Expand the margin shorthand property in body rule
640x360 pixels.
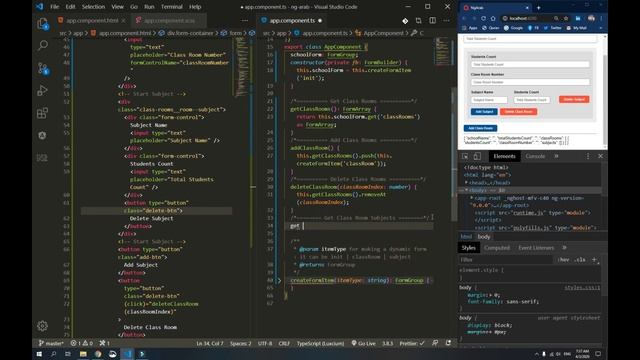[x=490, y=295]
